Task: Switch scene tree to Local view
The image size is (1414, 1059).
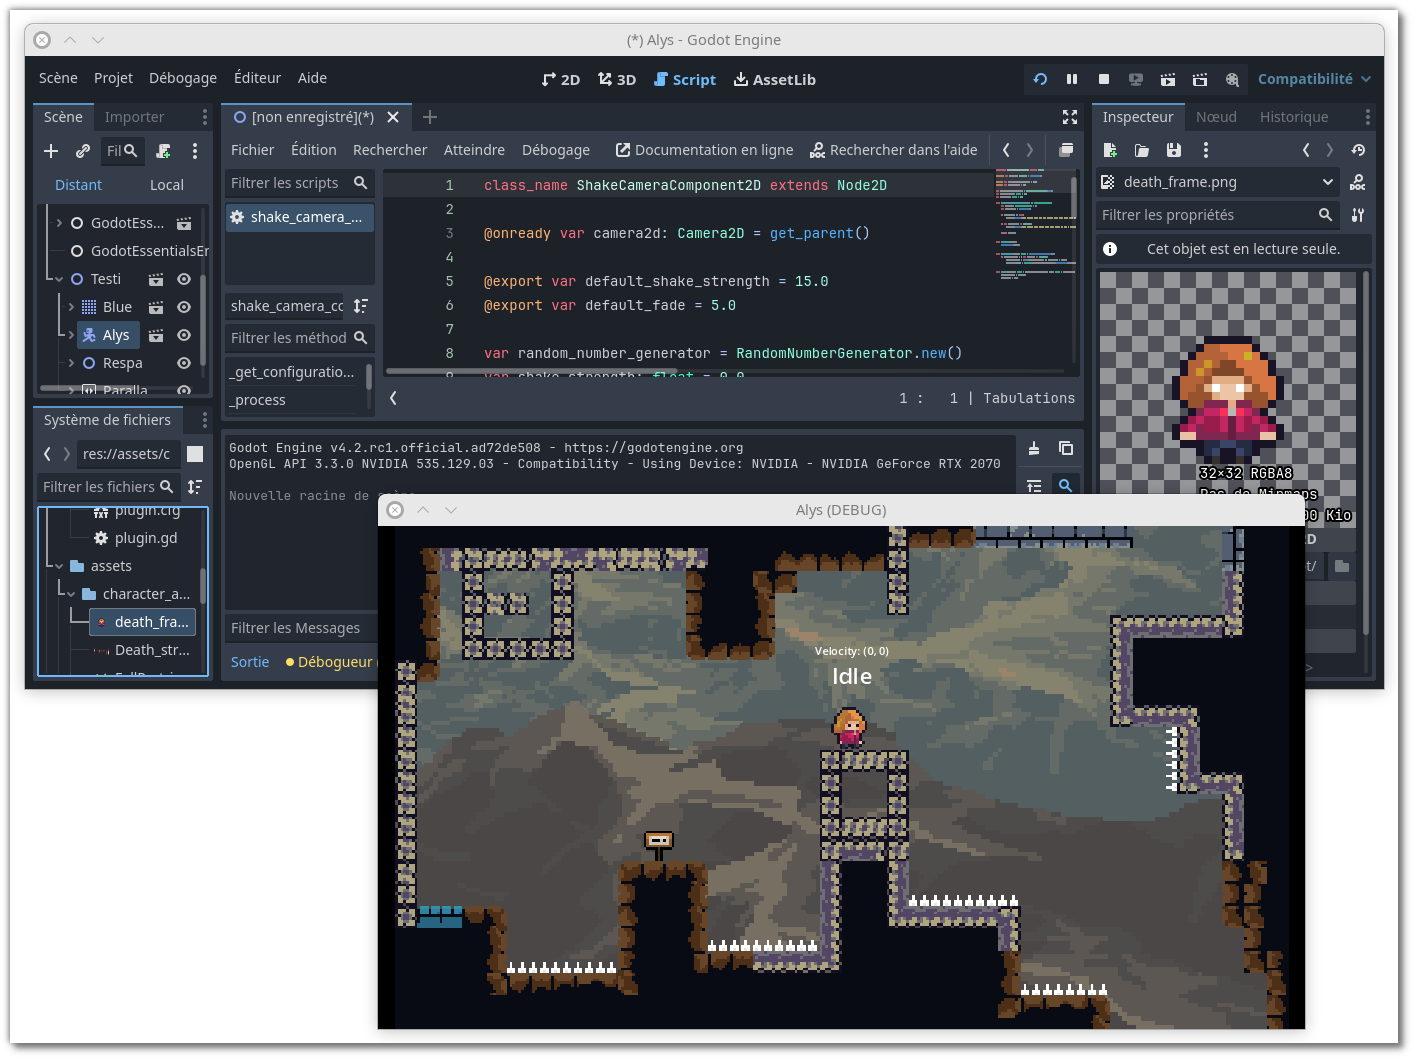Action: coord(167,185)
